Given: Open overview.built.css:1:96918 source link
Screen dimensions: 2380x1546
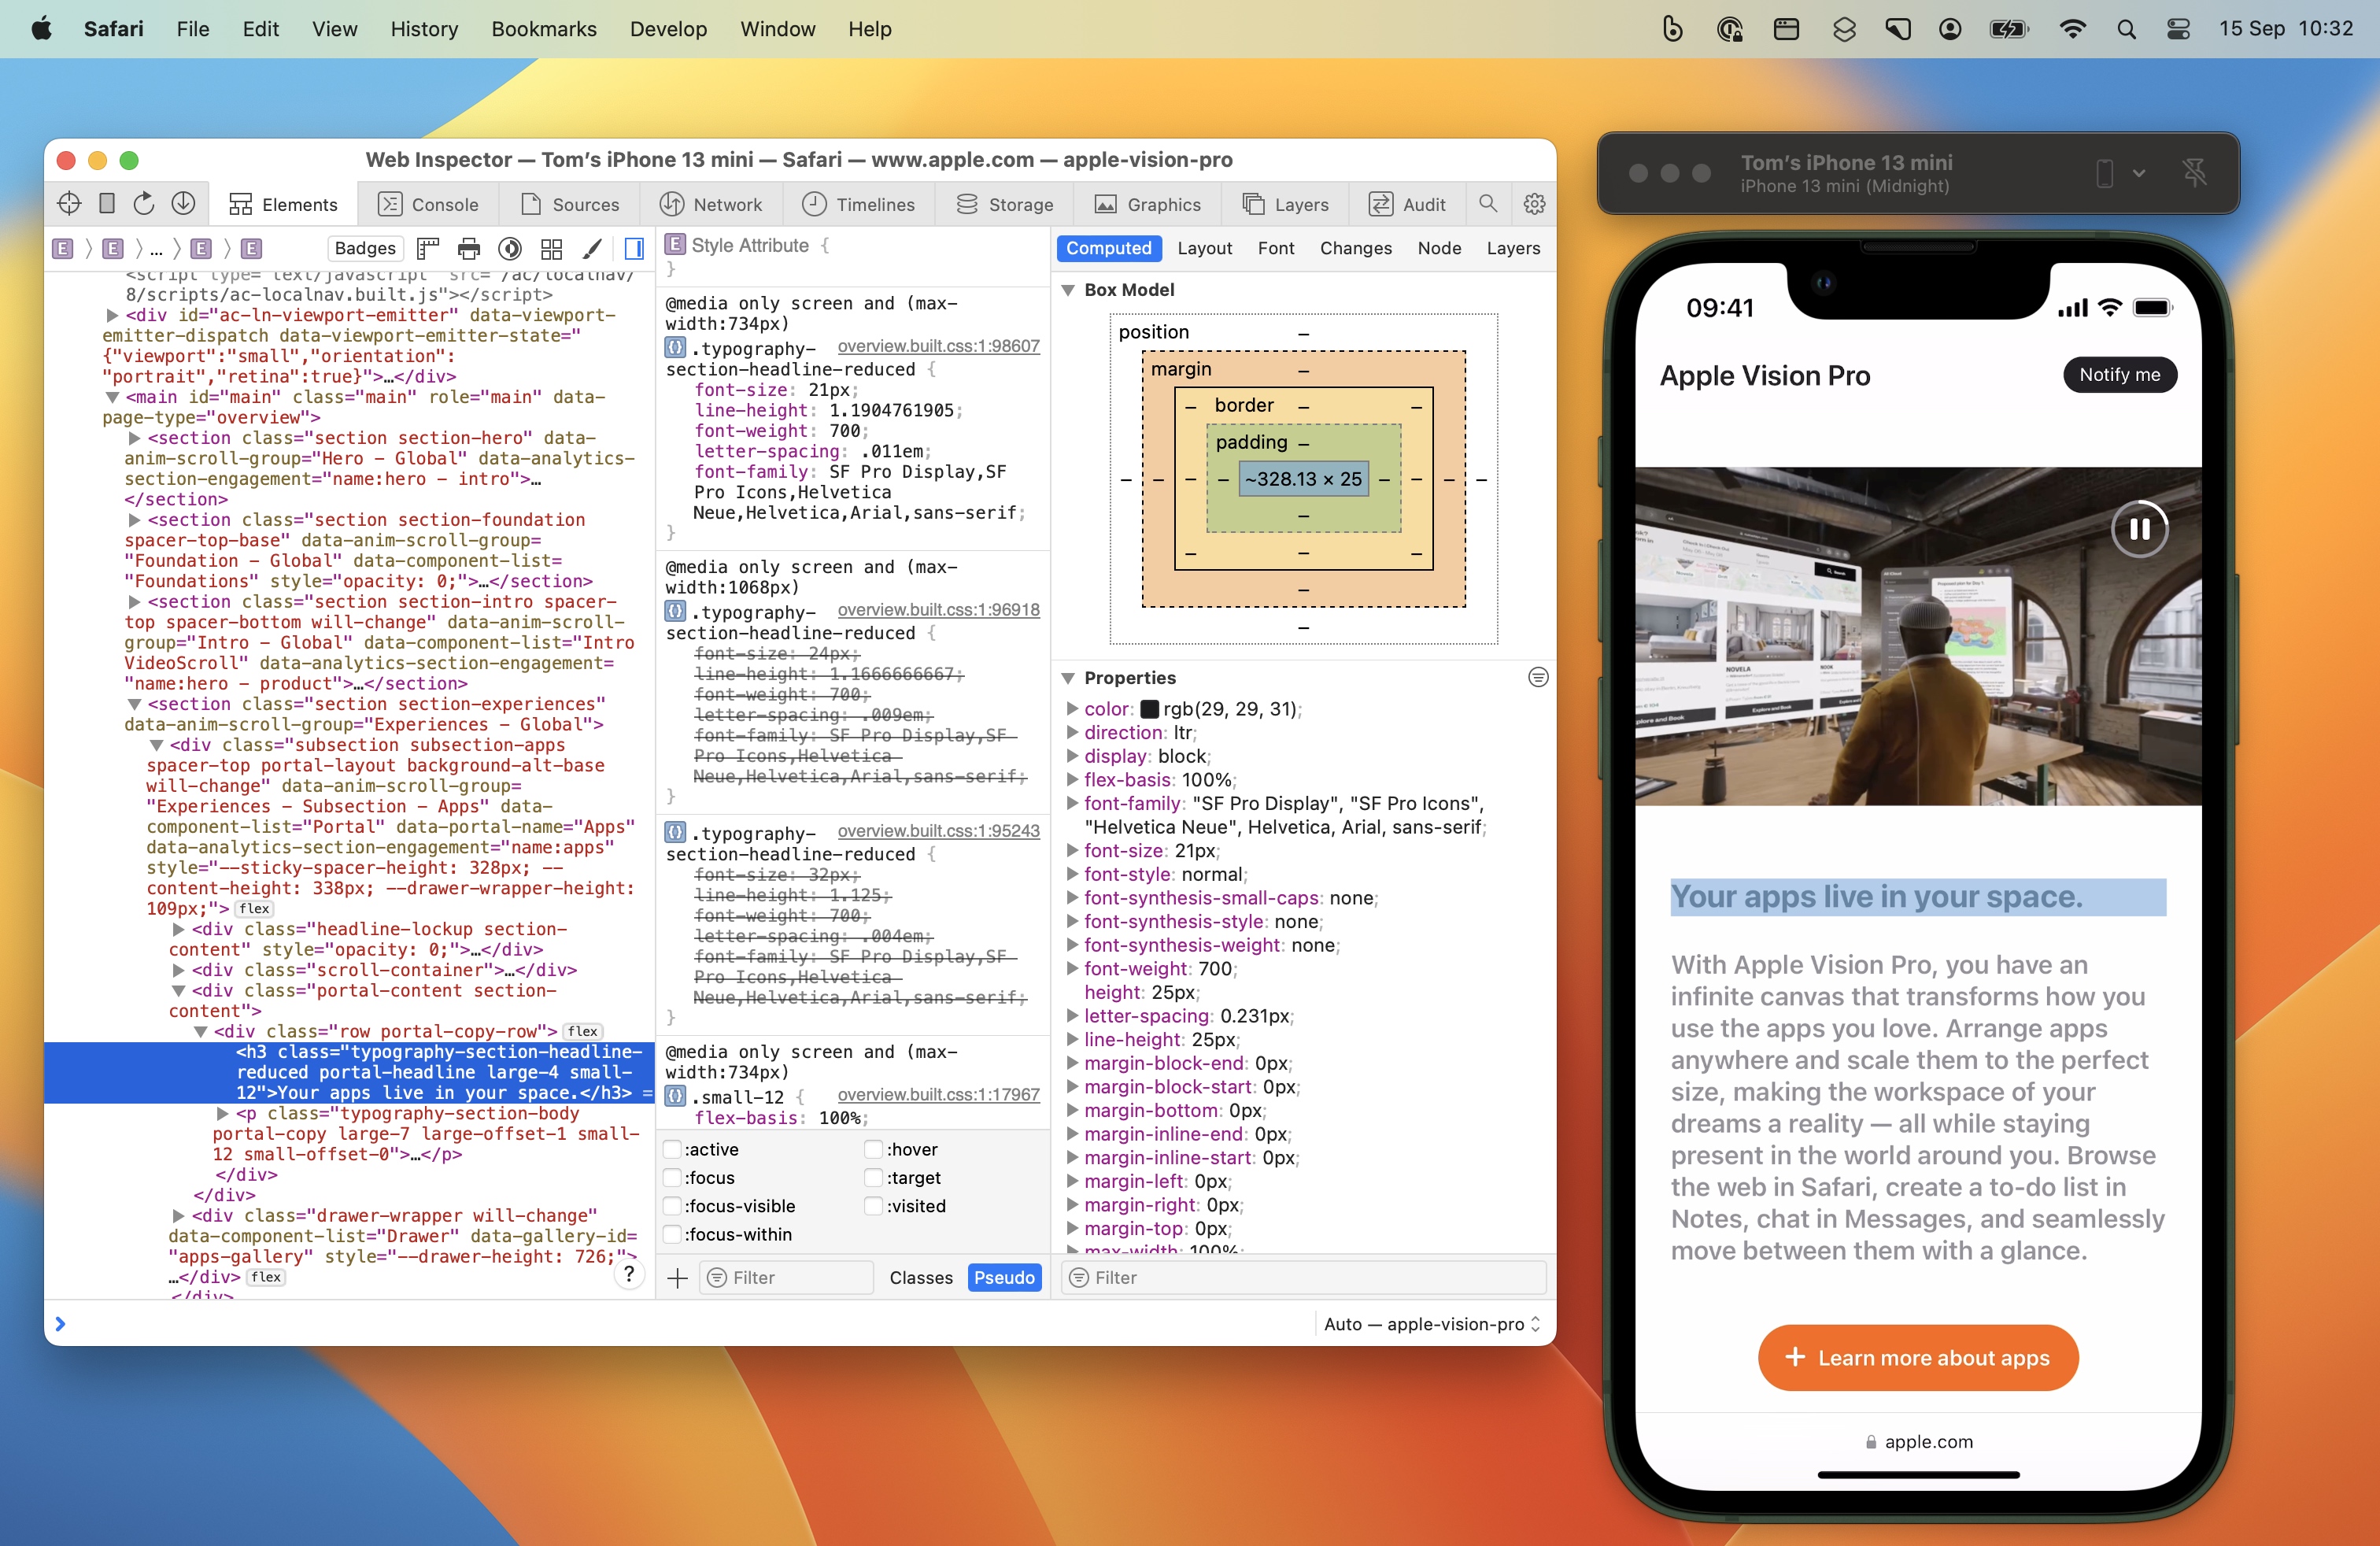Looking at the screenshot, I should coord(938,610).
